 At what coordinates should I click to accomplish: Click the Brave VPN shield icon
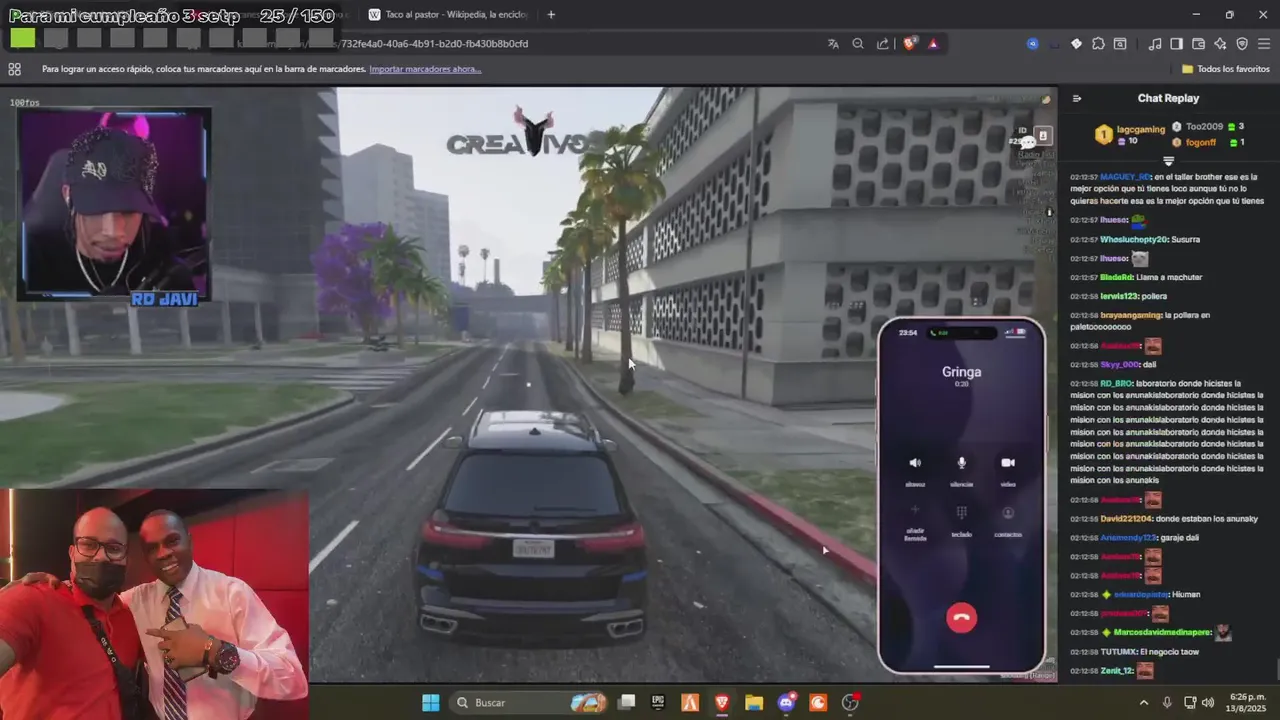tap(1242, 44)
